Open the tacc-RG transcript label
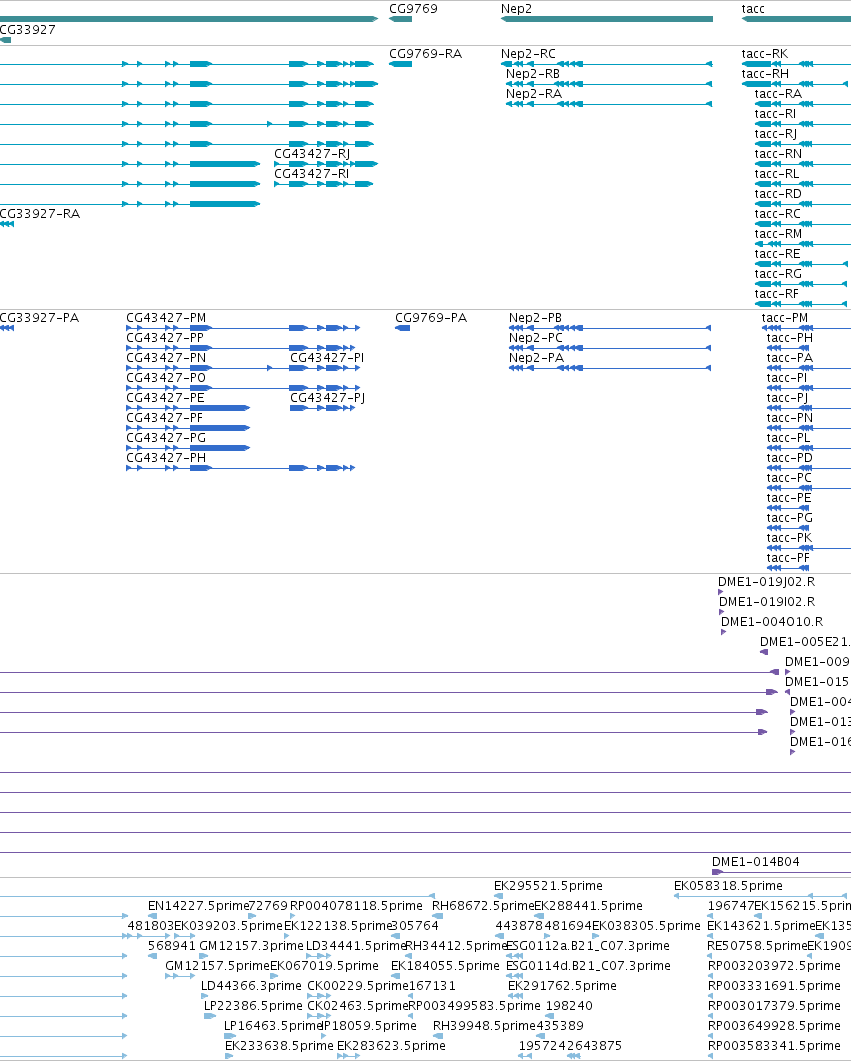851x1061 pixels. pyautogui.click(x=778, y=273)
